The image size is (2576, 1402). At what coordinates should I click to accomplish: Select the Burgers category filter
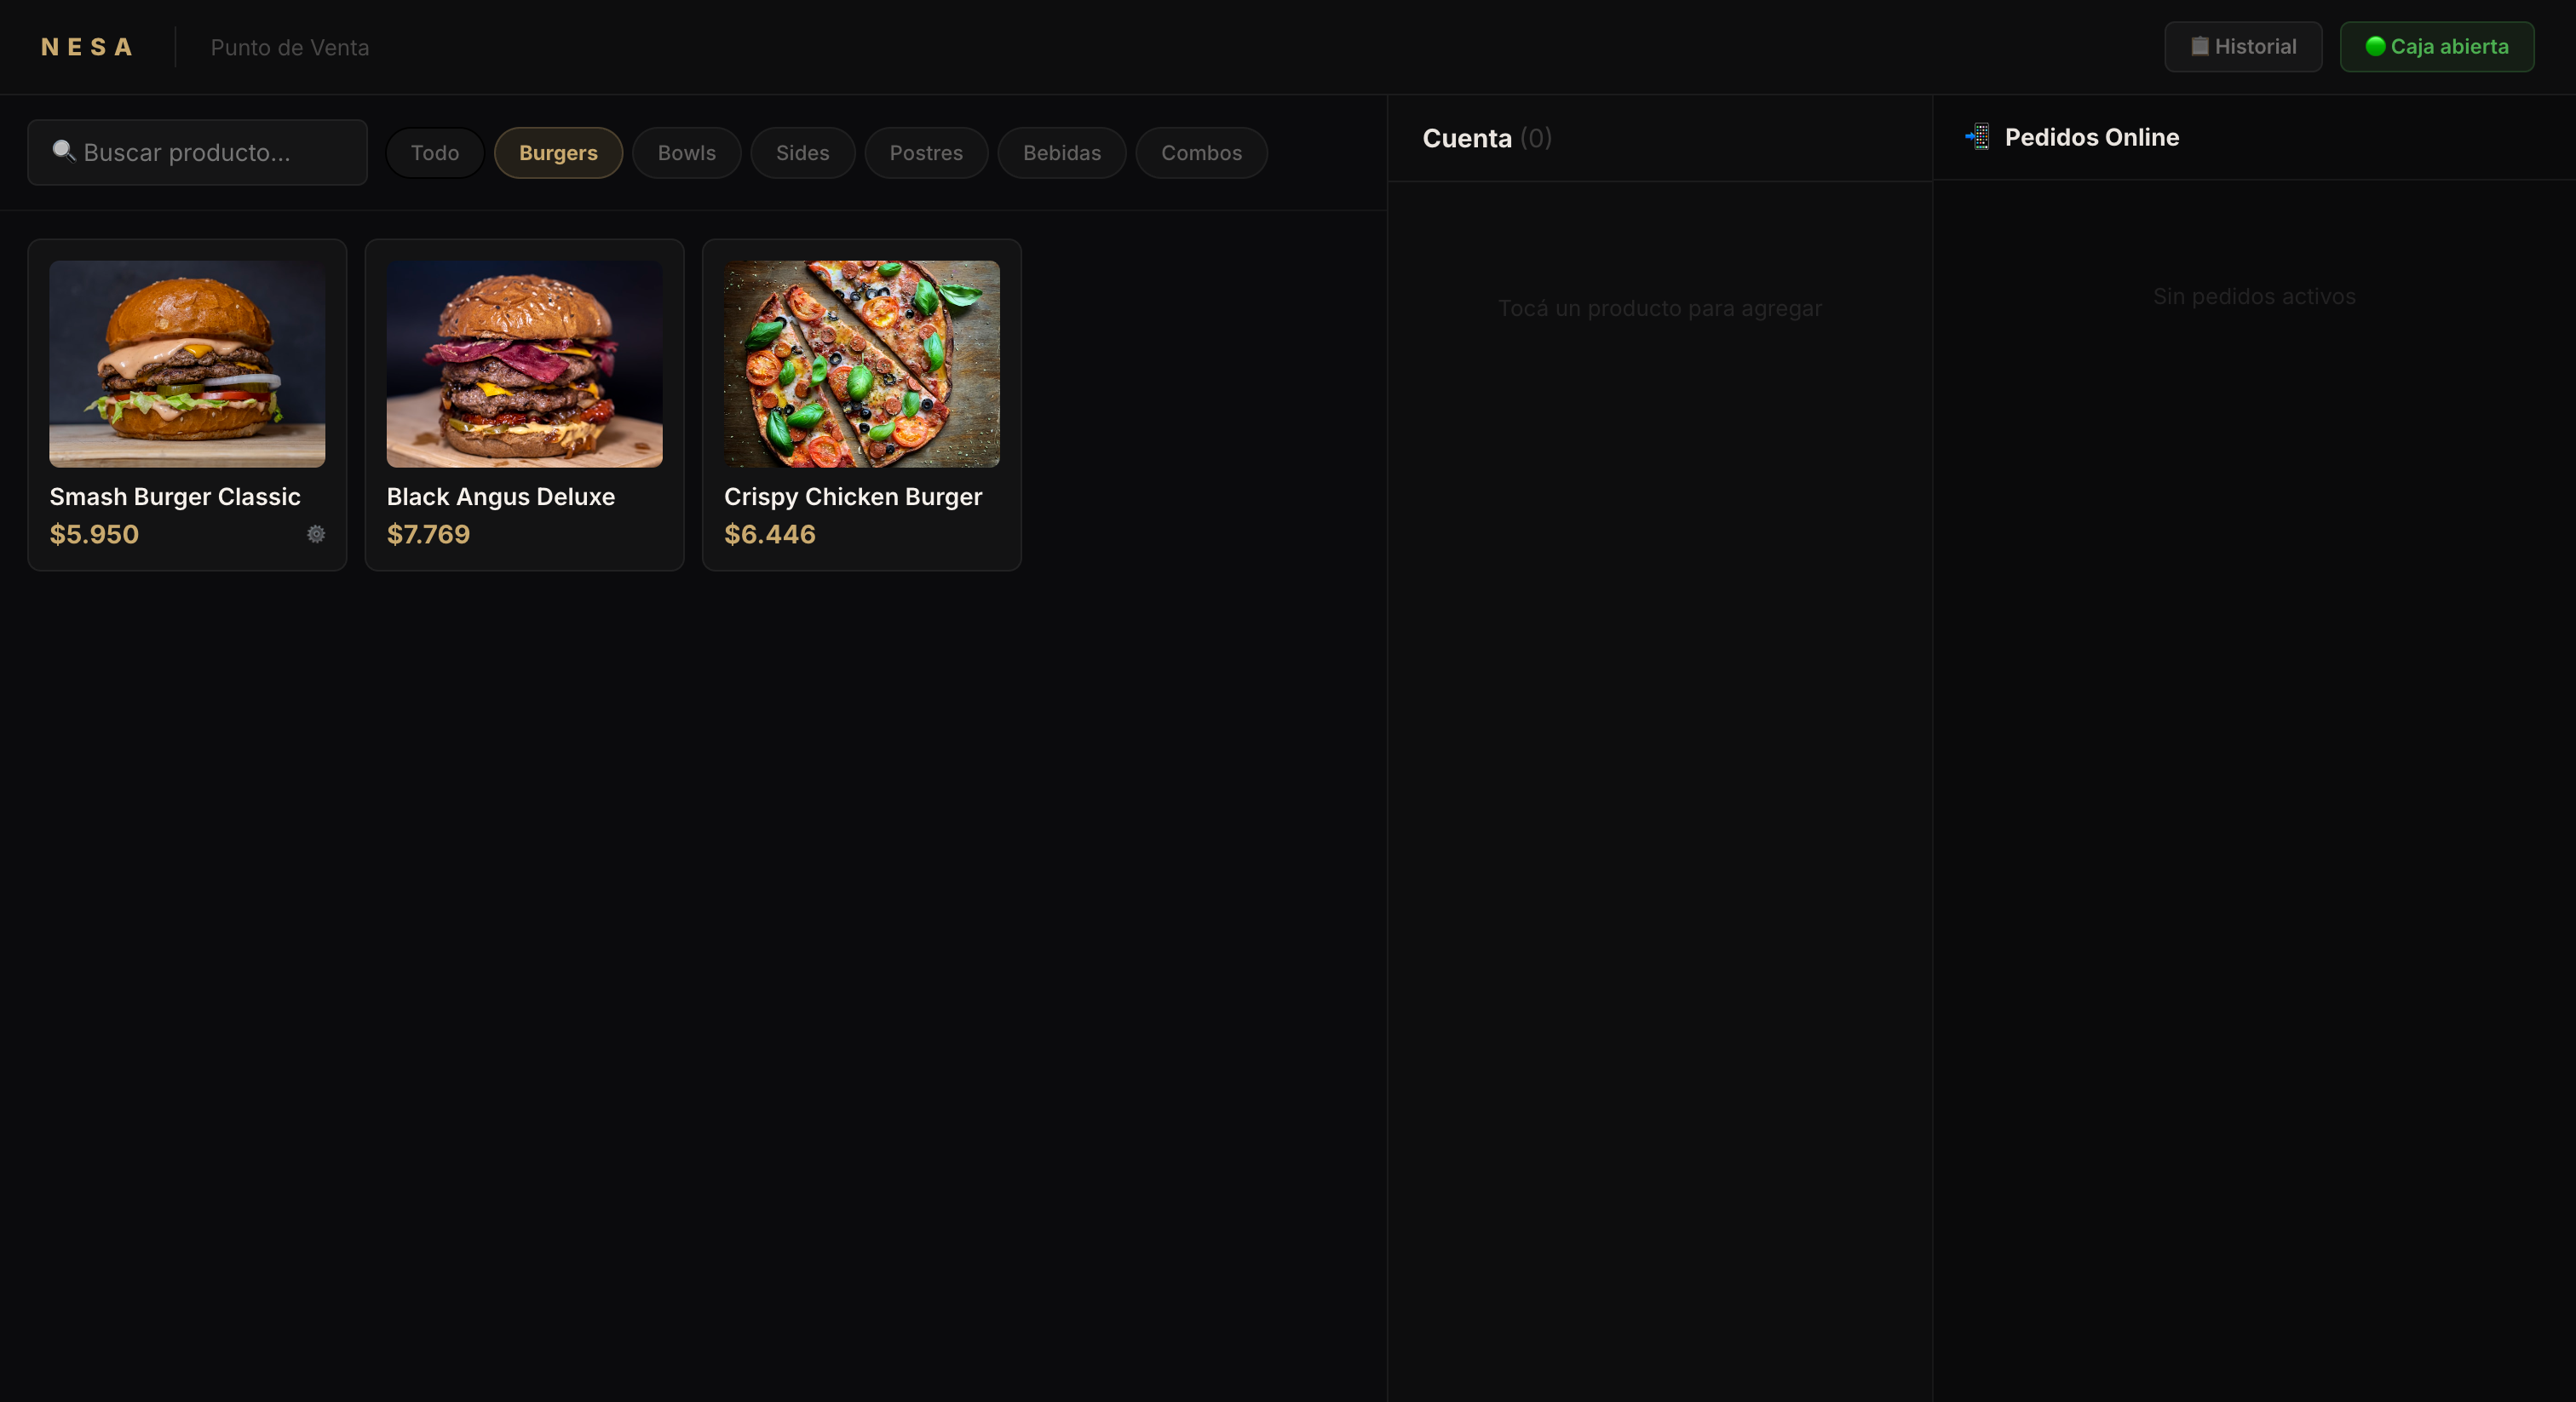coord(558,153)
